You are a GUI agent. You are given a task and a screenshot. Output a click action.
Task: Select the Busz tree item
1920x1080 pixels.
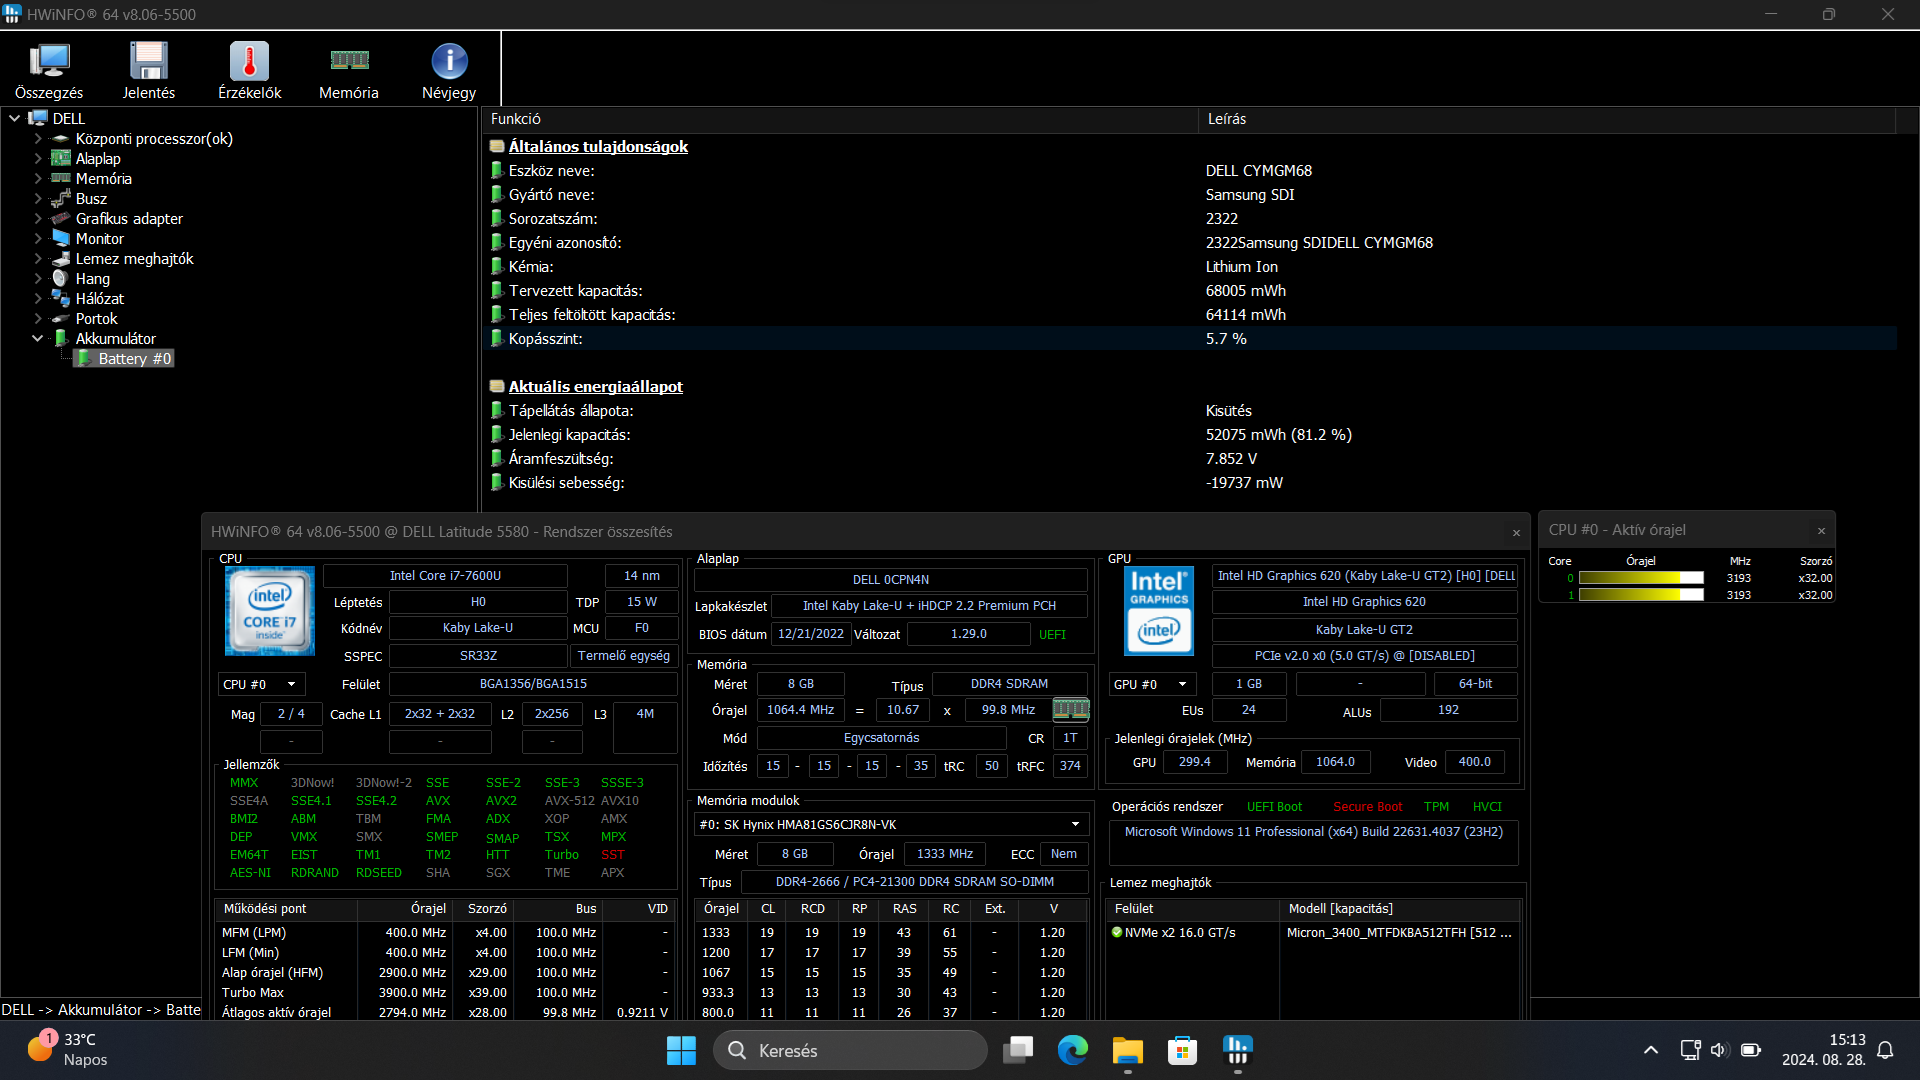[91, 198]
